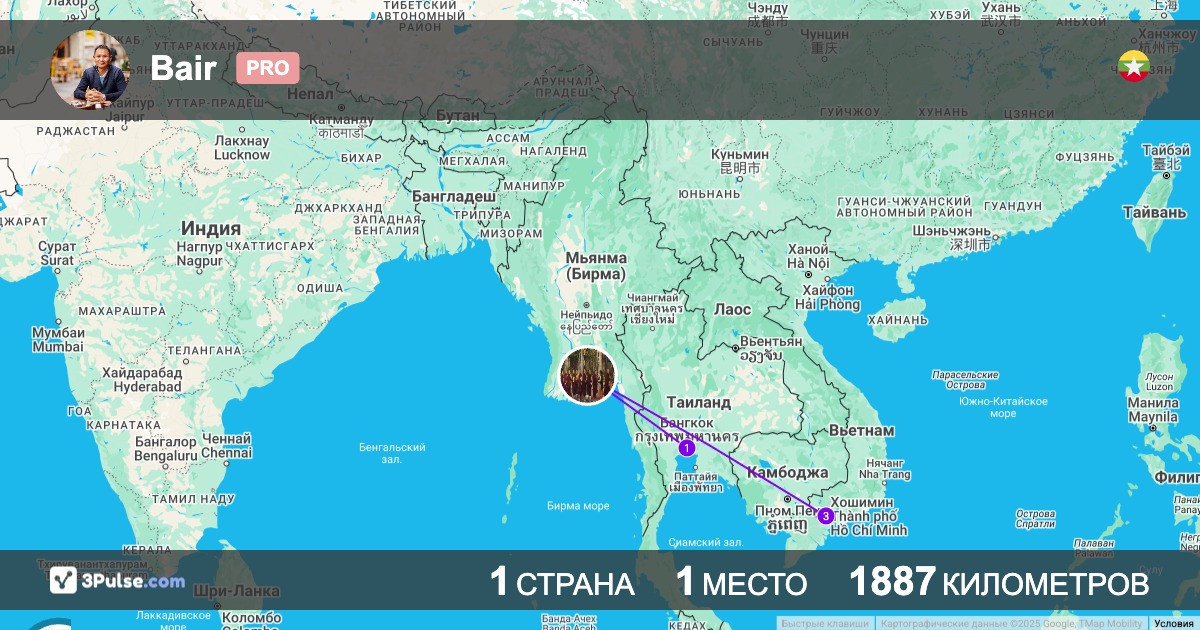Click the 1 СТРАНА counter
1200x630 pixels.
click(x=562, y=583)
